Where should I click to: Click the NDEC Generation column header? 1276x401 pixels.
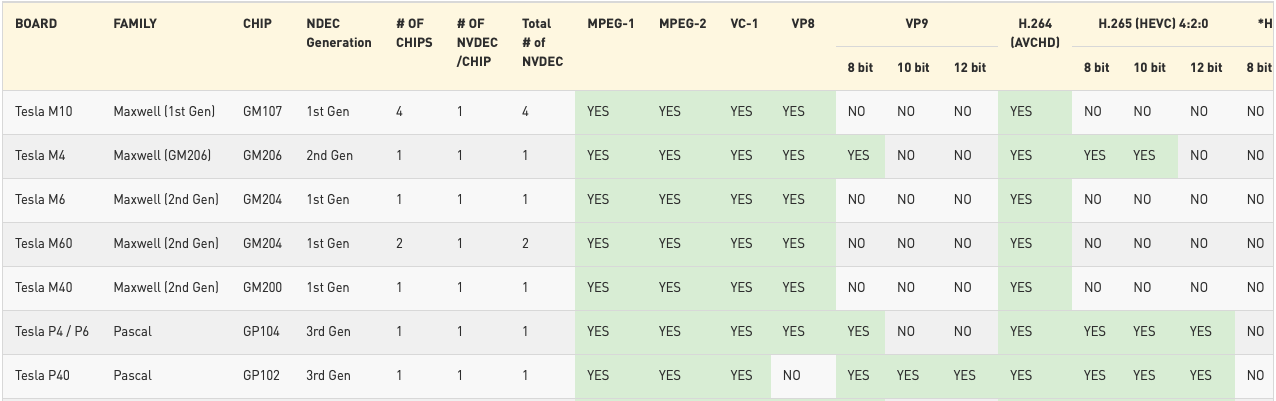pos(338,33)
